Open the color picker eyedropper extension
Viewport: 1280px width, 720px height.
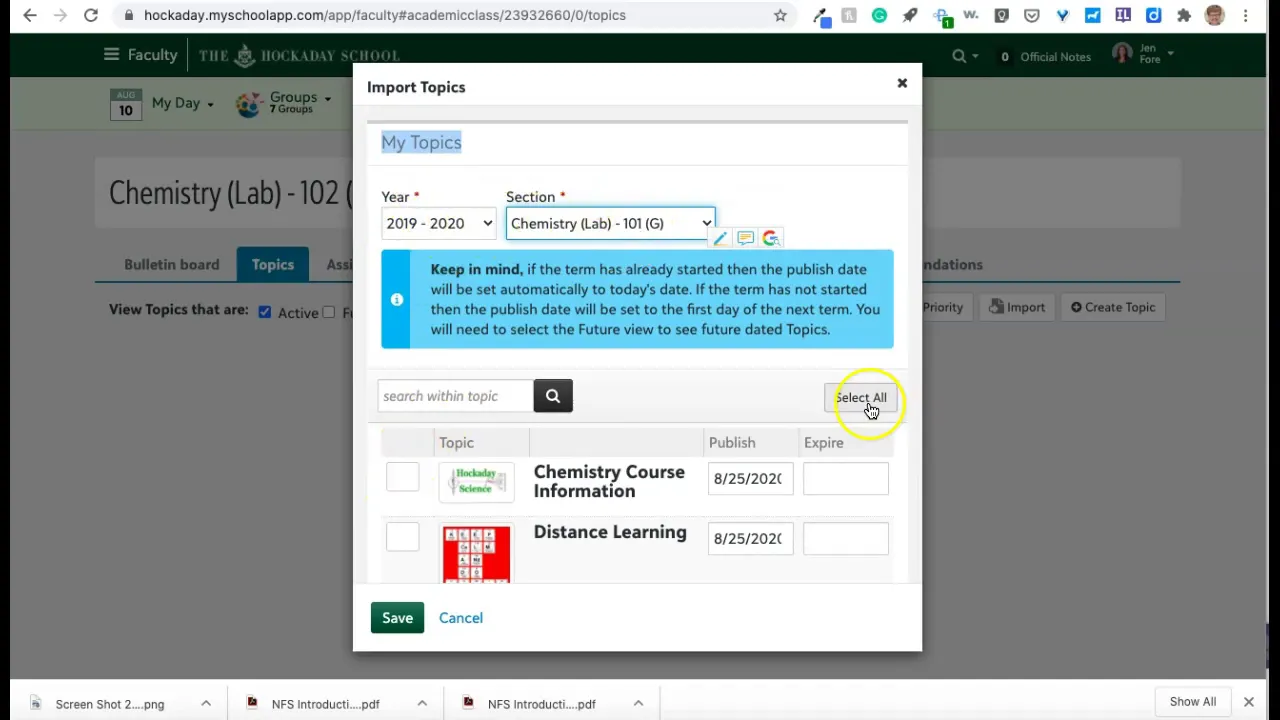point(820,16)
